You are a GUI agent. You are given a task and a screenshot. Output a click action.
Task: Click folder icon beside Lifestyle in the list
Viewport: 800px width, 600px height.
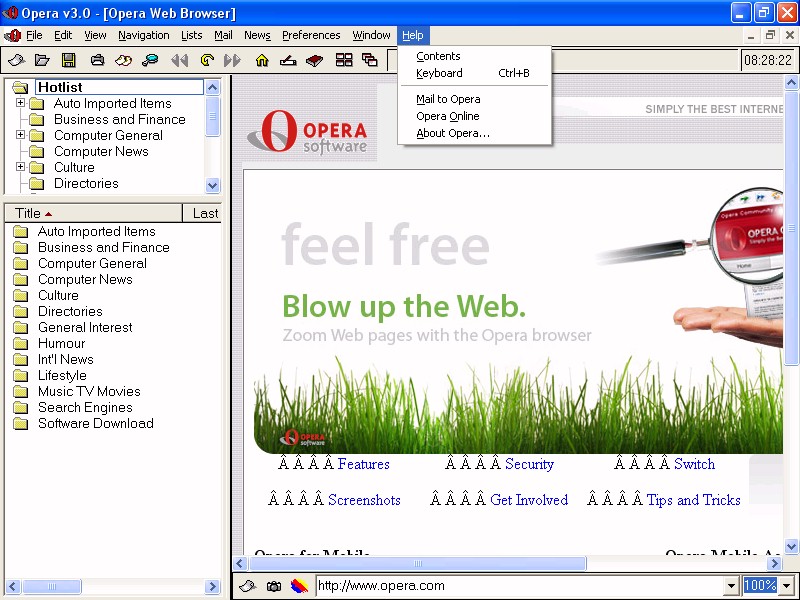[20, 376]
